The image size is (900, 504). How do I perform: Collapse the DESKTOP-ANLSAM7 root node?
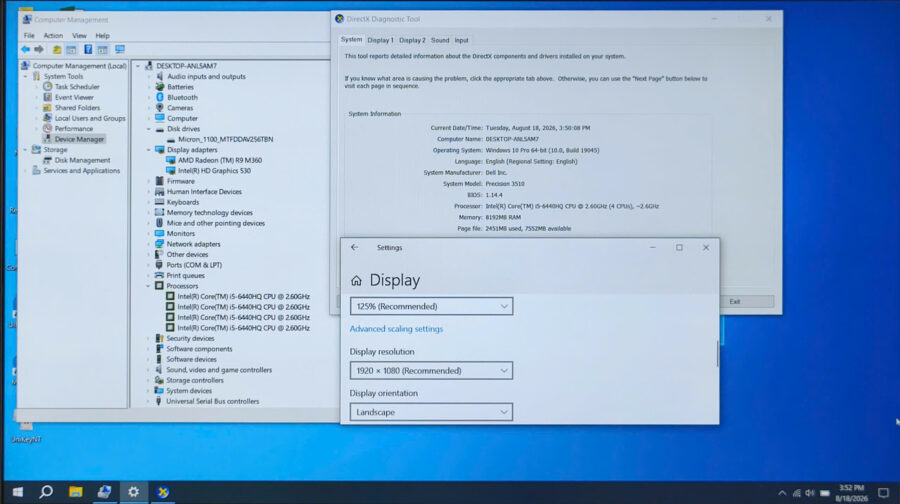(138, 66)
